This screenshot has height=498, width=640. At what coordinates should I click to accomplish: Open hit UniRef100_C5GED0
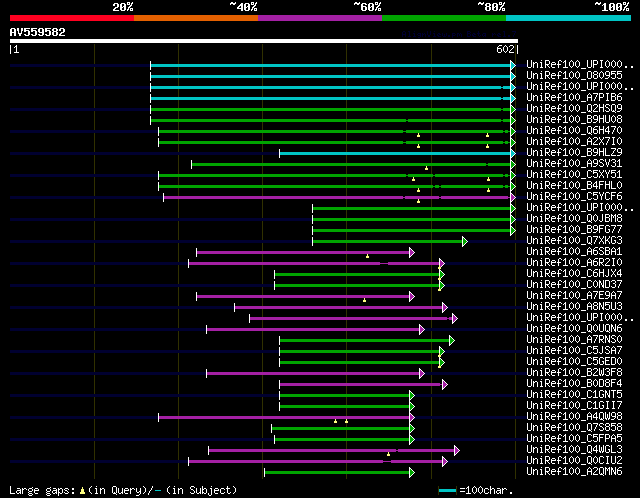coord(574,362)
